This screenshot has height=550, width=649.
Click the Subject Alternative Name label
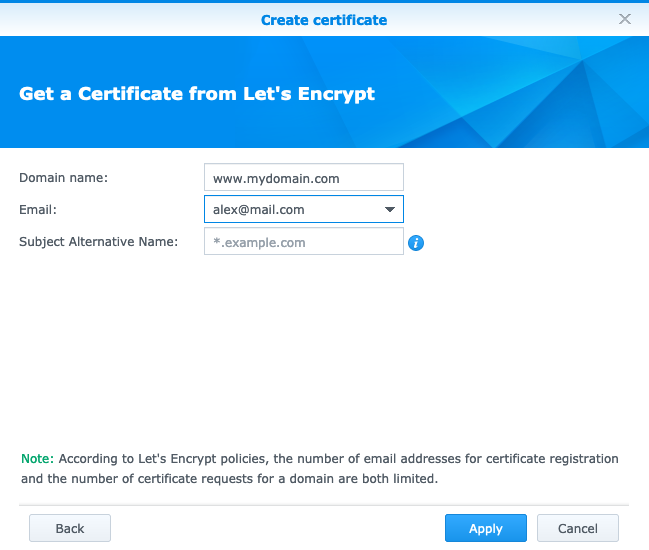click(99, 241)
